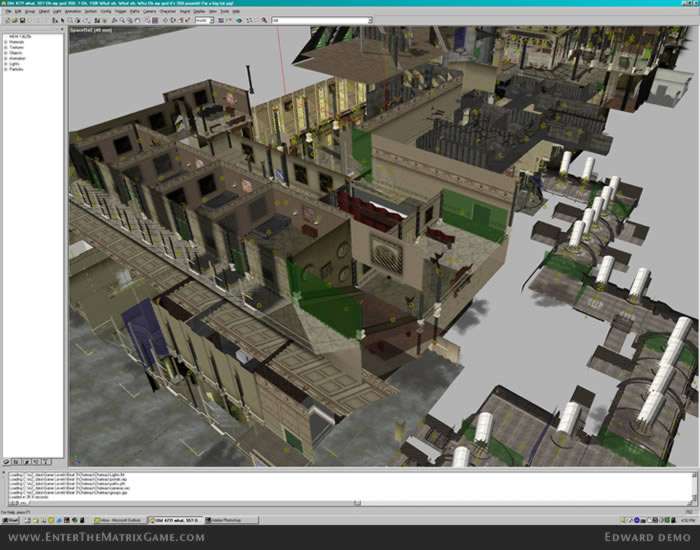Open the Help menu
700x550 pixels.
pyautogui.click(x=236, y=11)
